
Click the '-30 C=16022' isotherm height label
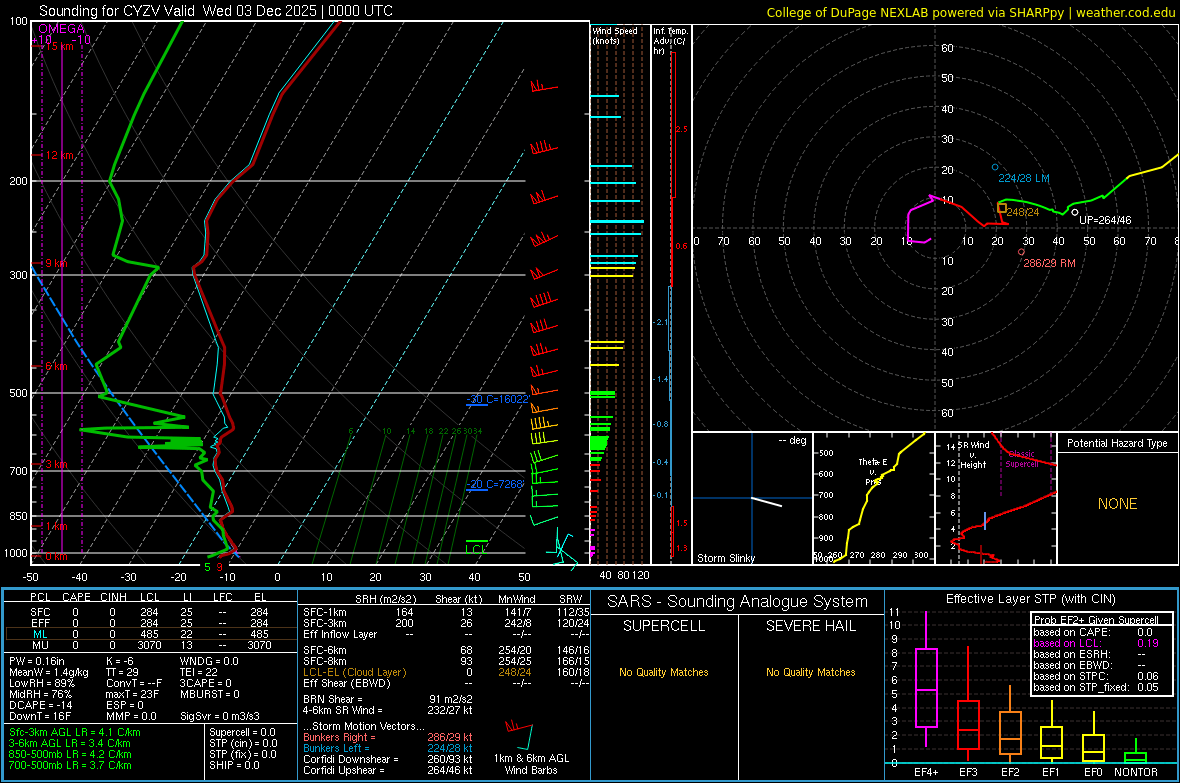497,399
